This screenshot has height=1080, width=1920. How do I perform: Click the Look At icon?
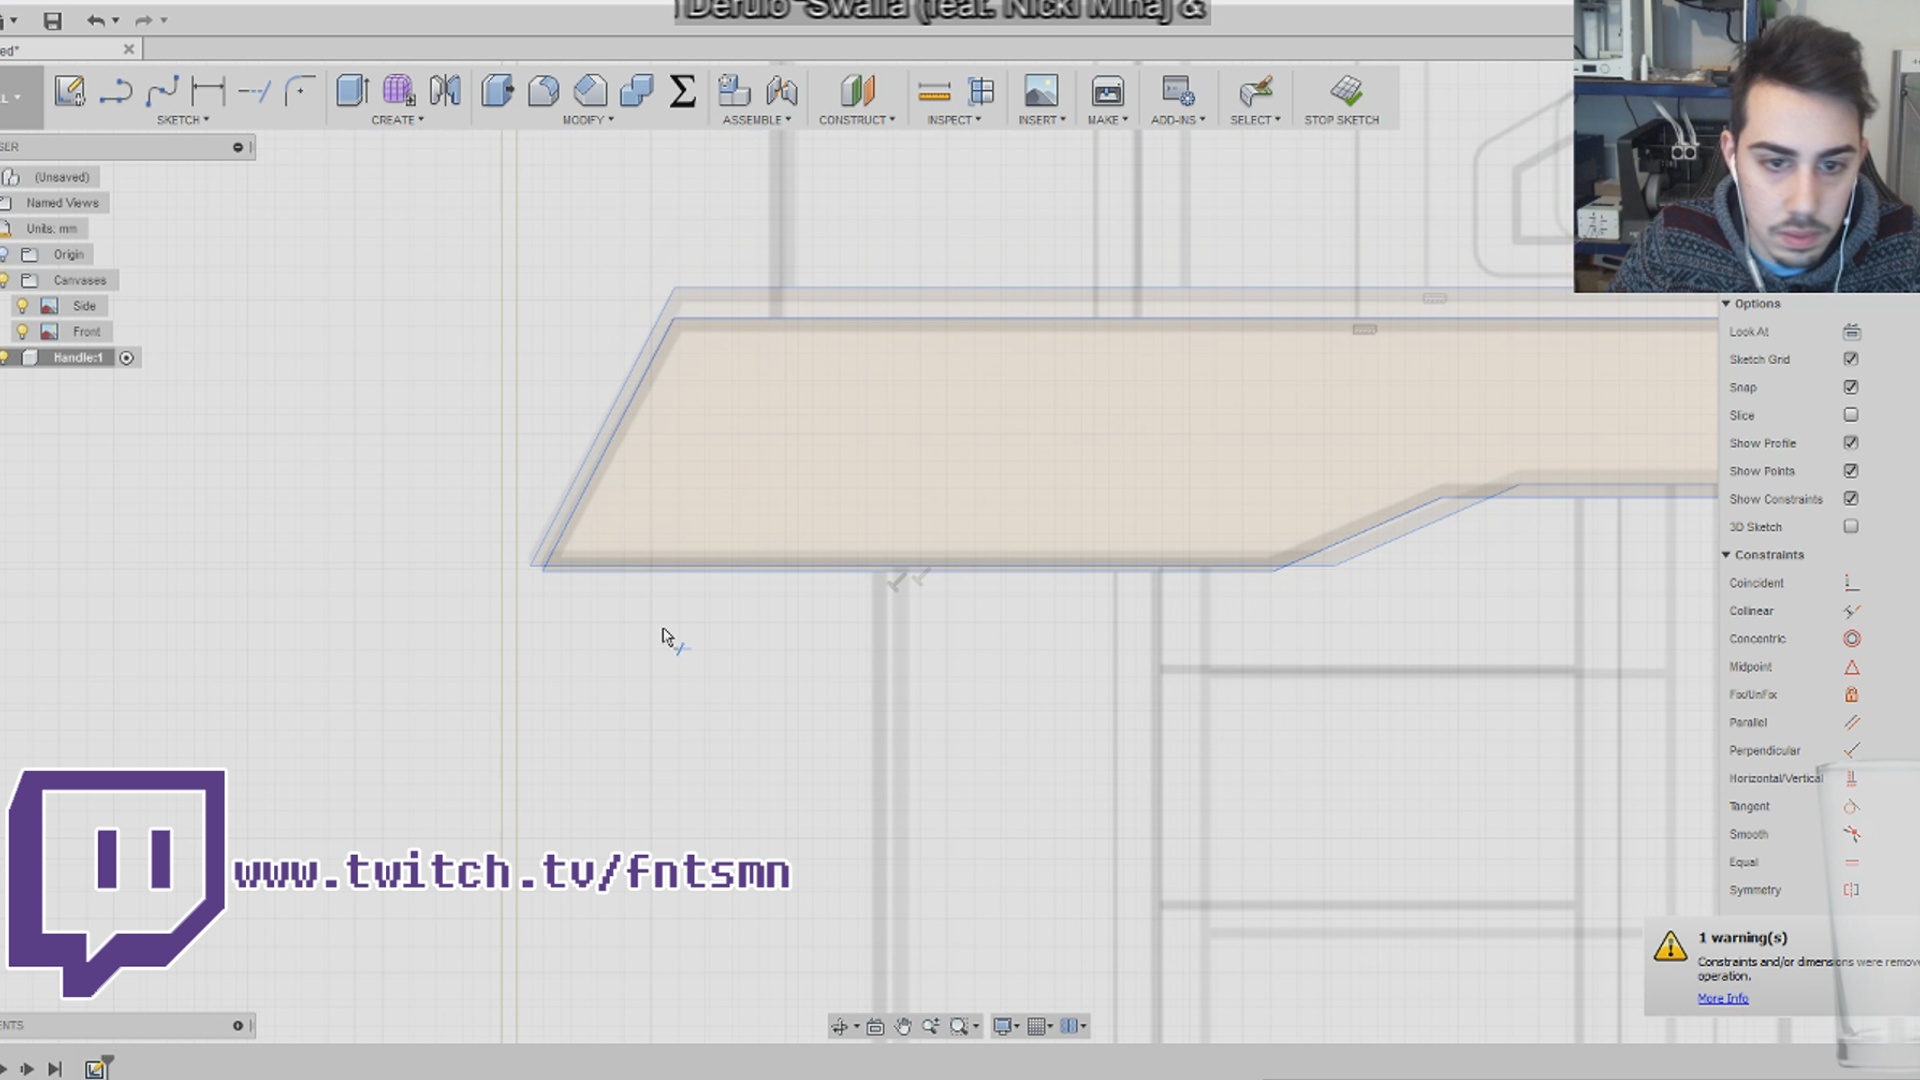click(1851, 331)
